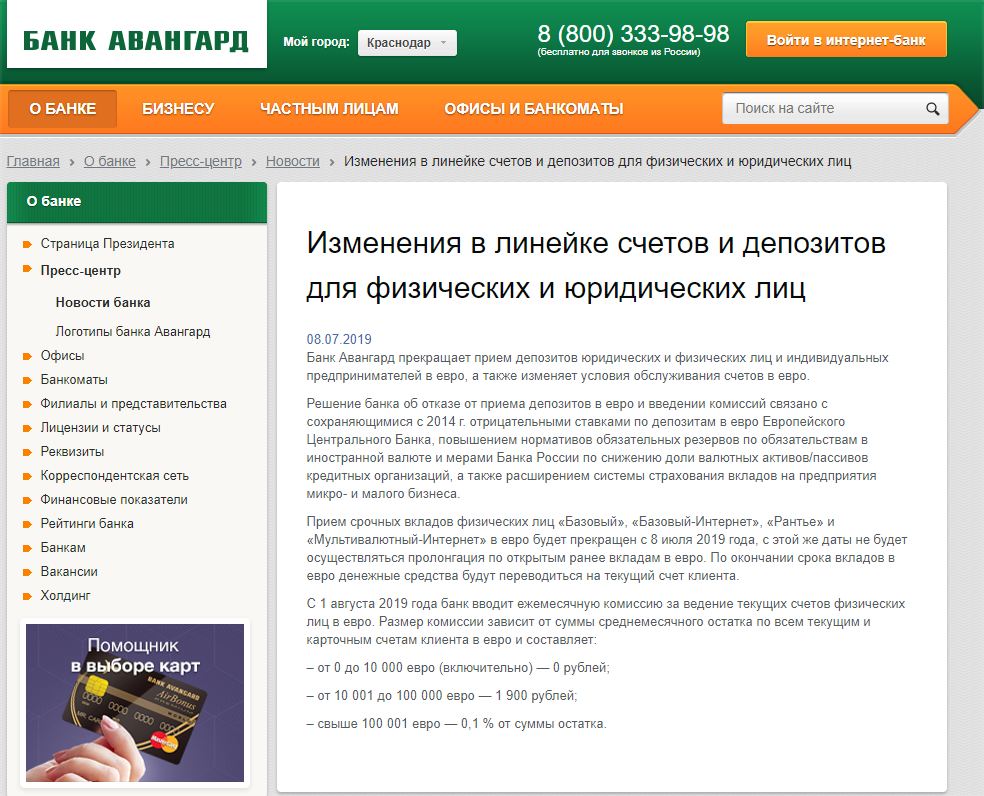Open Офисы in sidebar
This screenshot has width=984, height=796.
(x=62, y=356)
